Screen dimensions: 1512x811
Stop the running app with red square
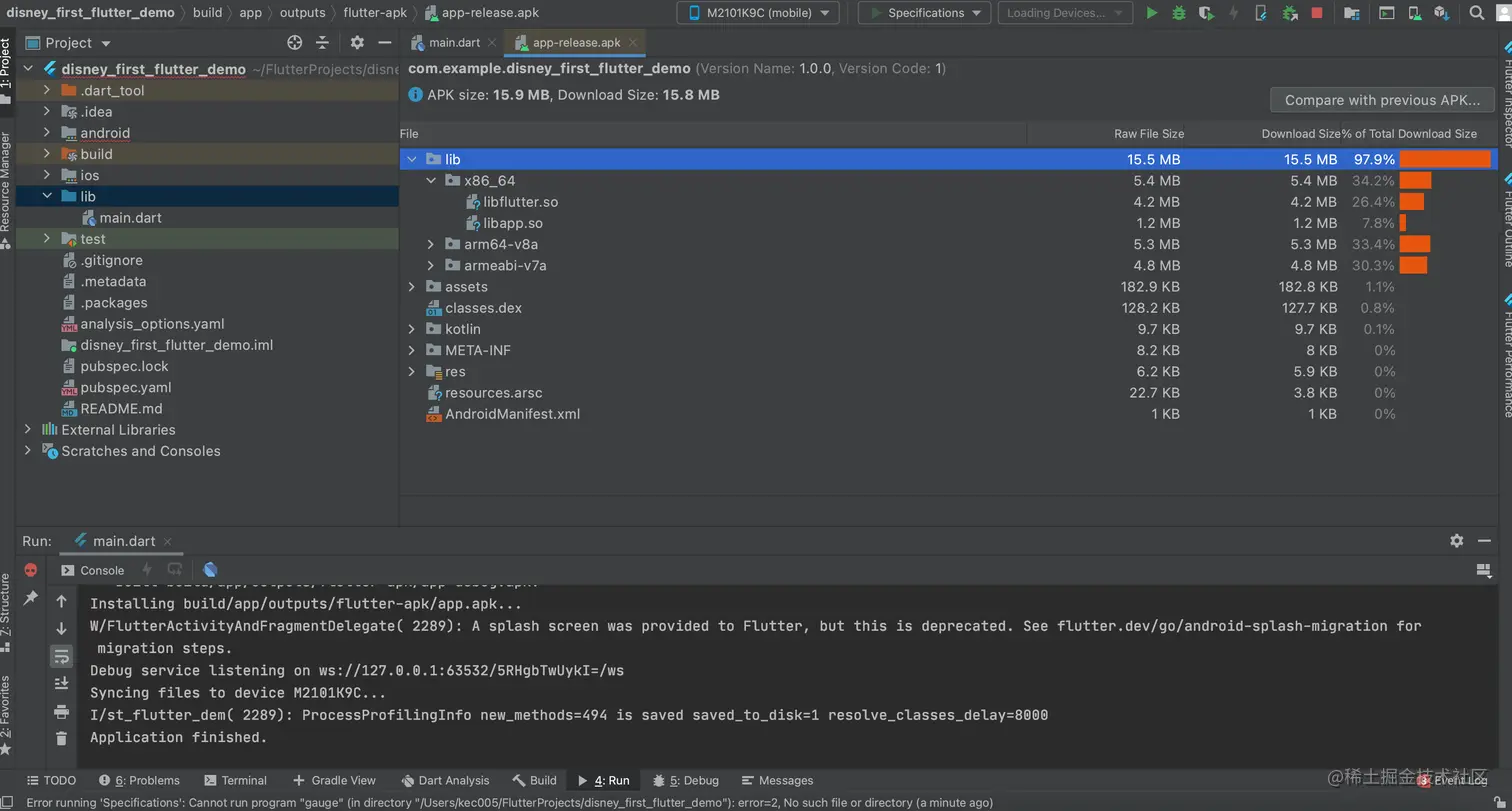pos(1317,13)
